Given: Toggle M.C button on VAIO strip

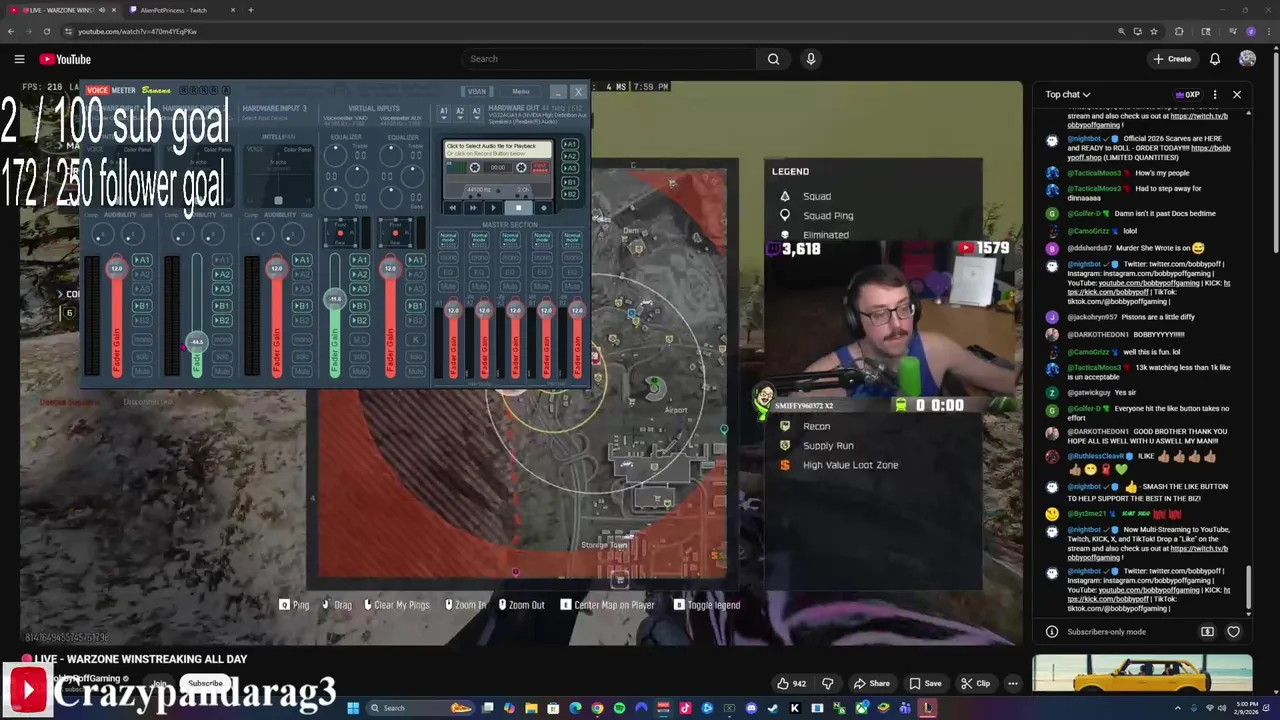Looking at the screenshot, I should coord(359,339).
